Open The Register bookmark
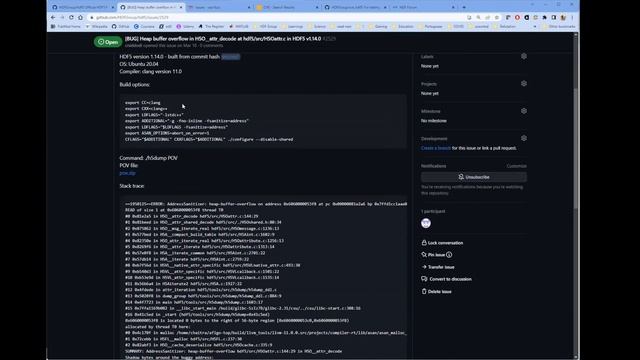This screenshot has width=640, height=360. pyautogui.click(x=211, y=27)
